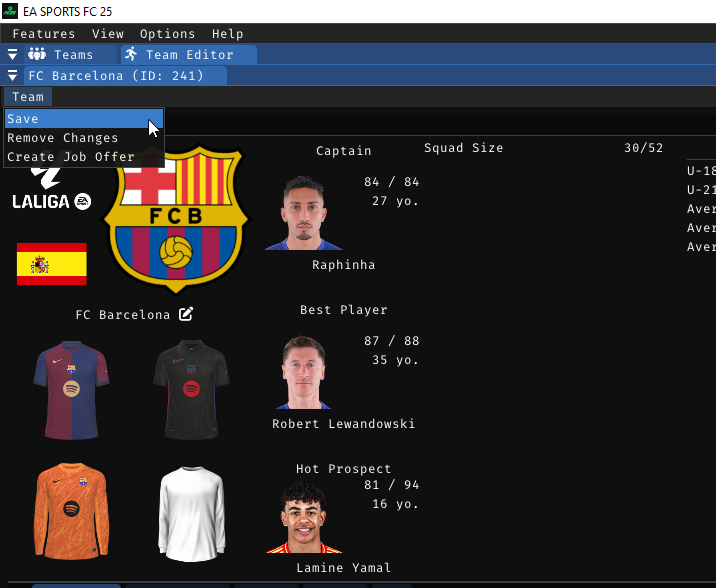The image size is (716, 588).
Task: Open the Team dropdown menu
Action: [28, 97]
